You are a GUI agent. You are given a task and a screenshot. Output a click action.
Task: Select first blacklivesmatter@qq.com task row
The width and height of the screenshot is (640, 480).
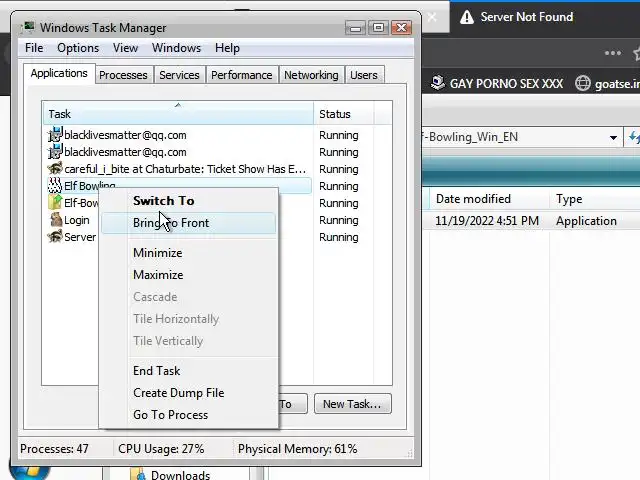pos(178,135)
